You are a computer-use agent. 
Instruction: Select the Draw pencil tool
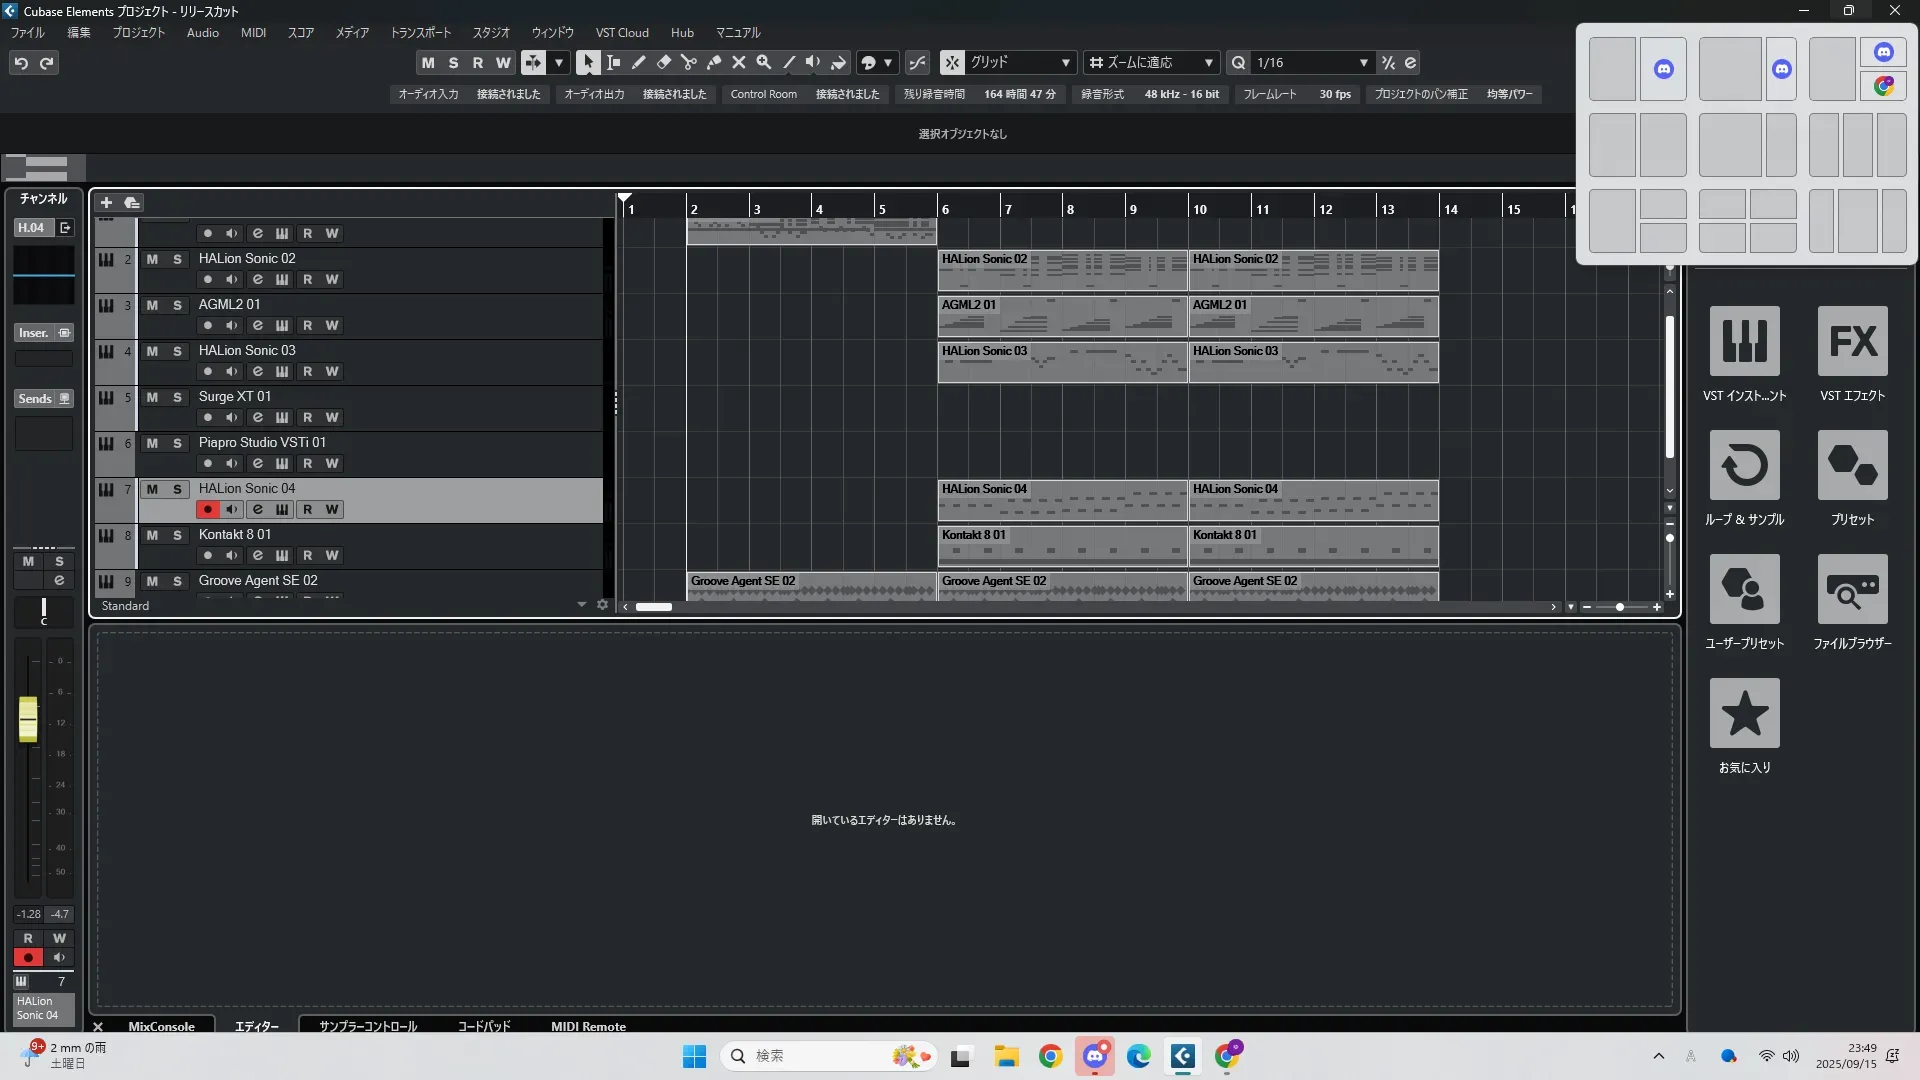pos(638,62)
